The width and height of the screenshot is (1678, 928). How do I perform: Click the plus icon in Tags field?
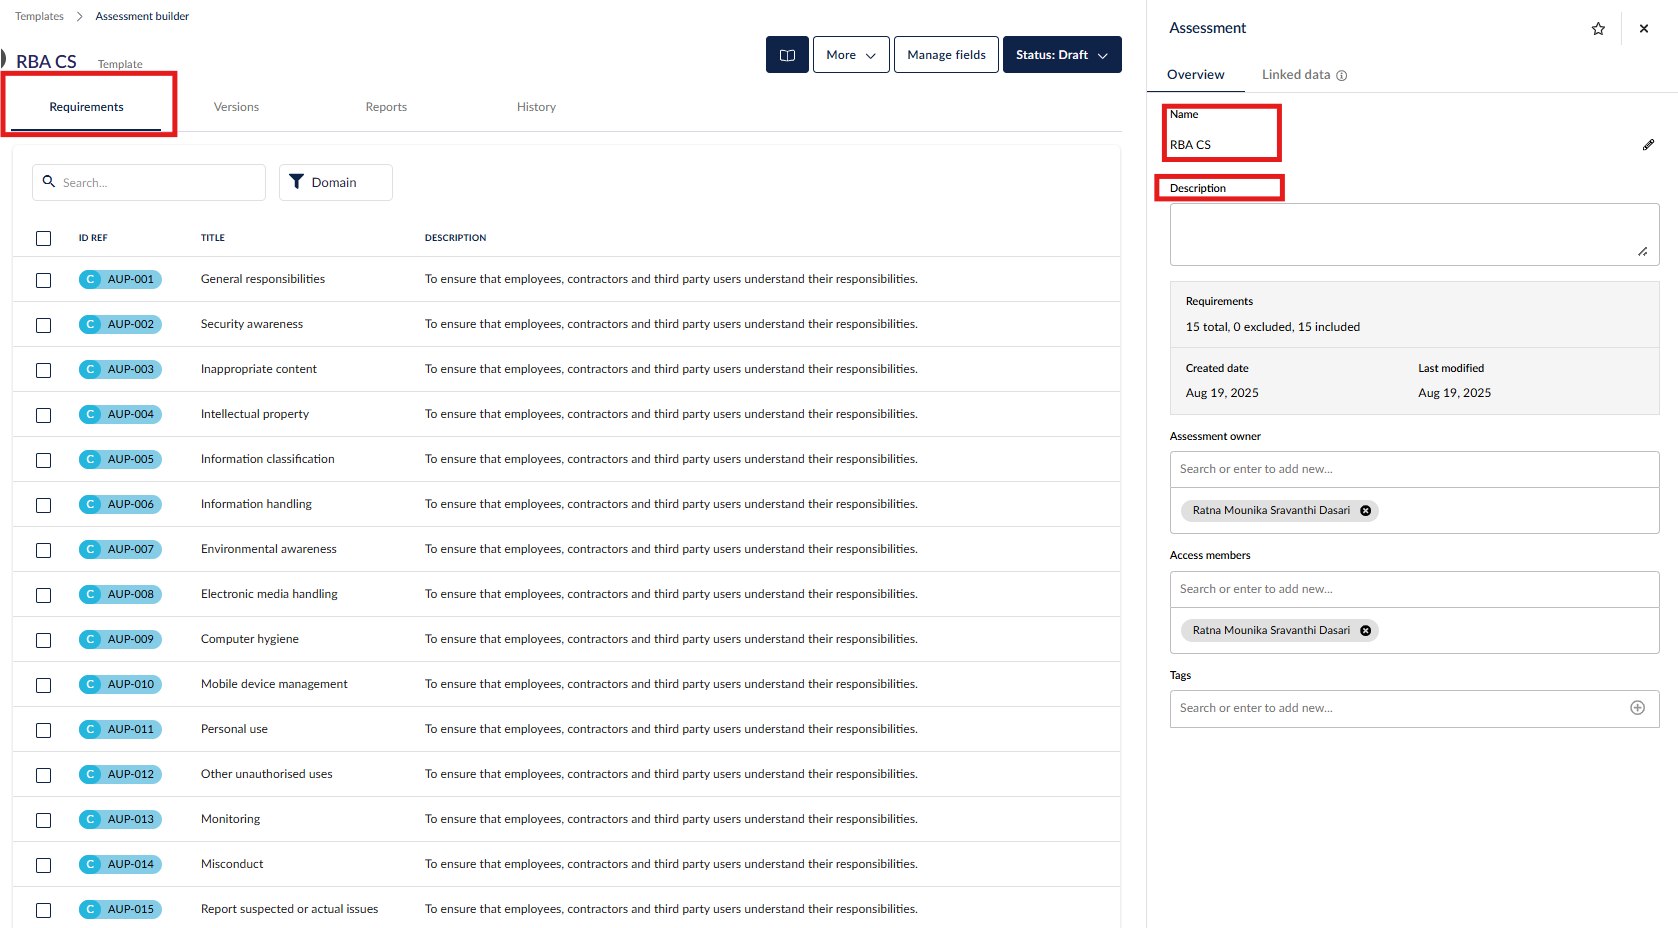tap(1637, 708)
